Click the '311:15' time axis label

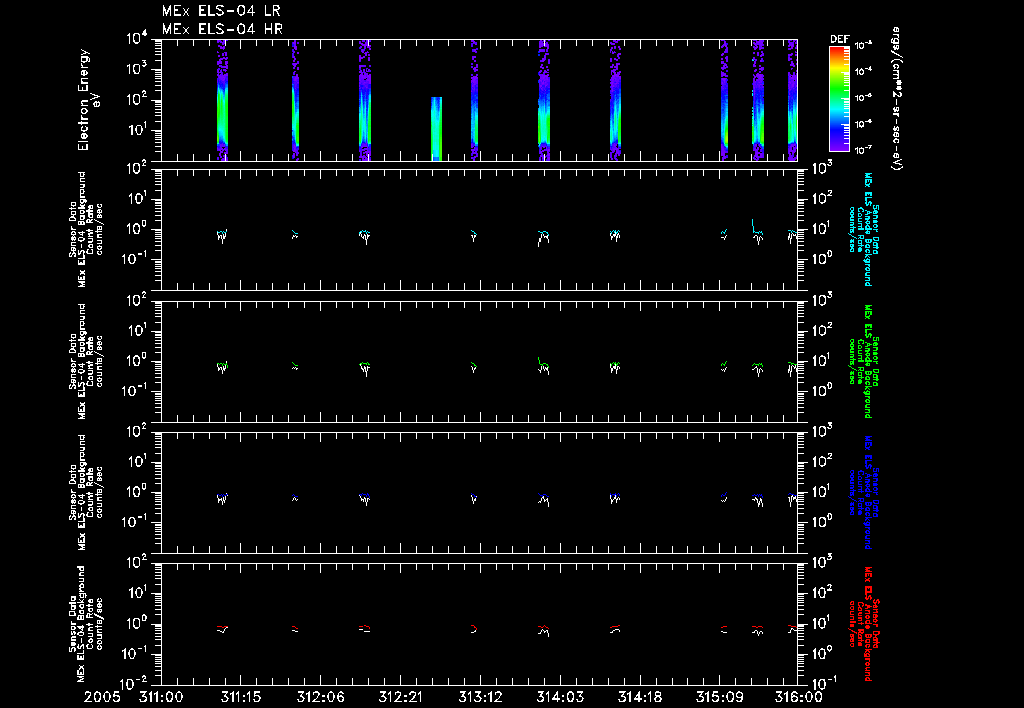coord(240,697)
